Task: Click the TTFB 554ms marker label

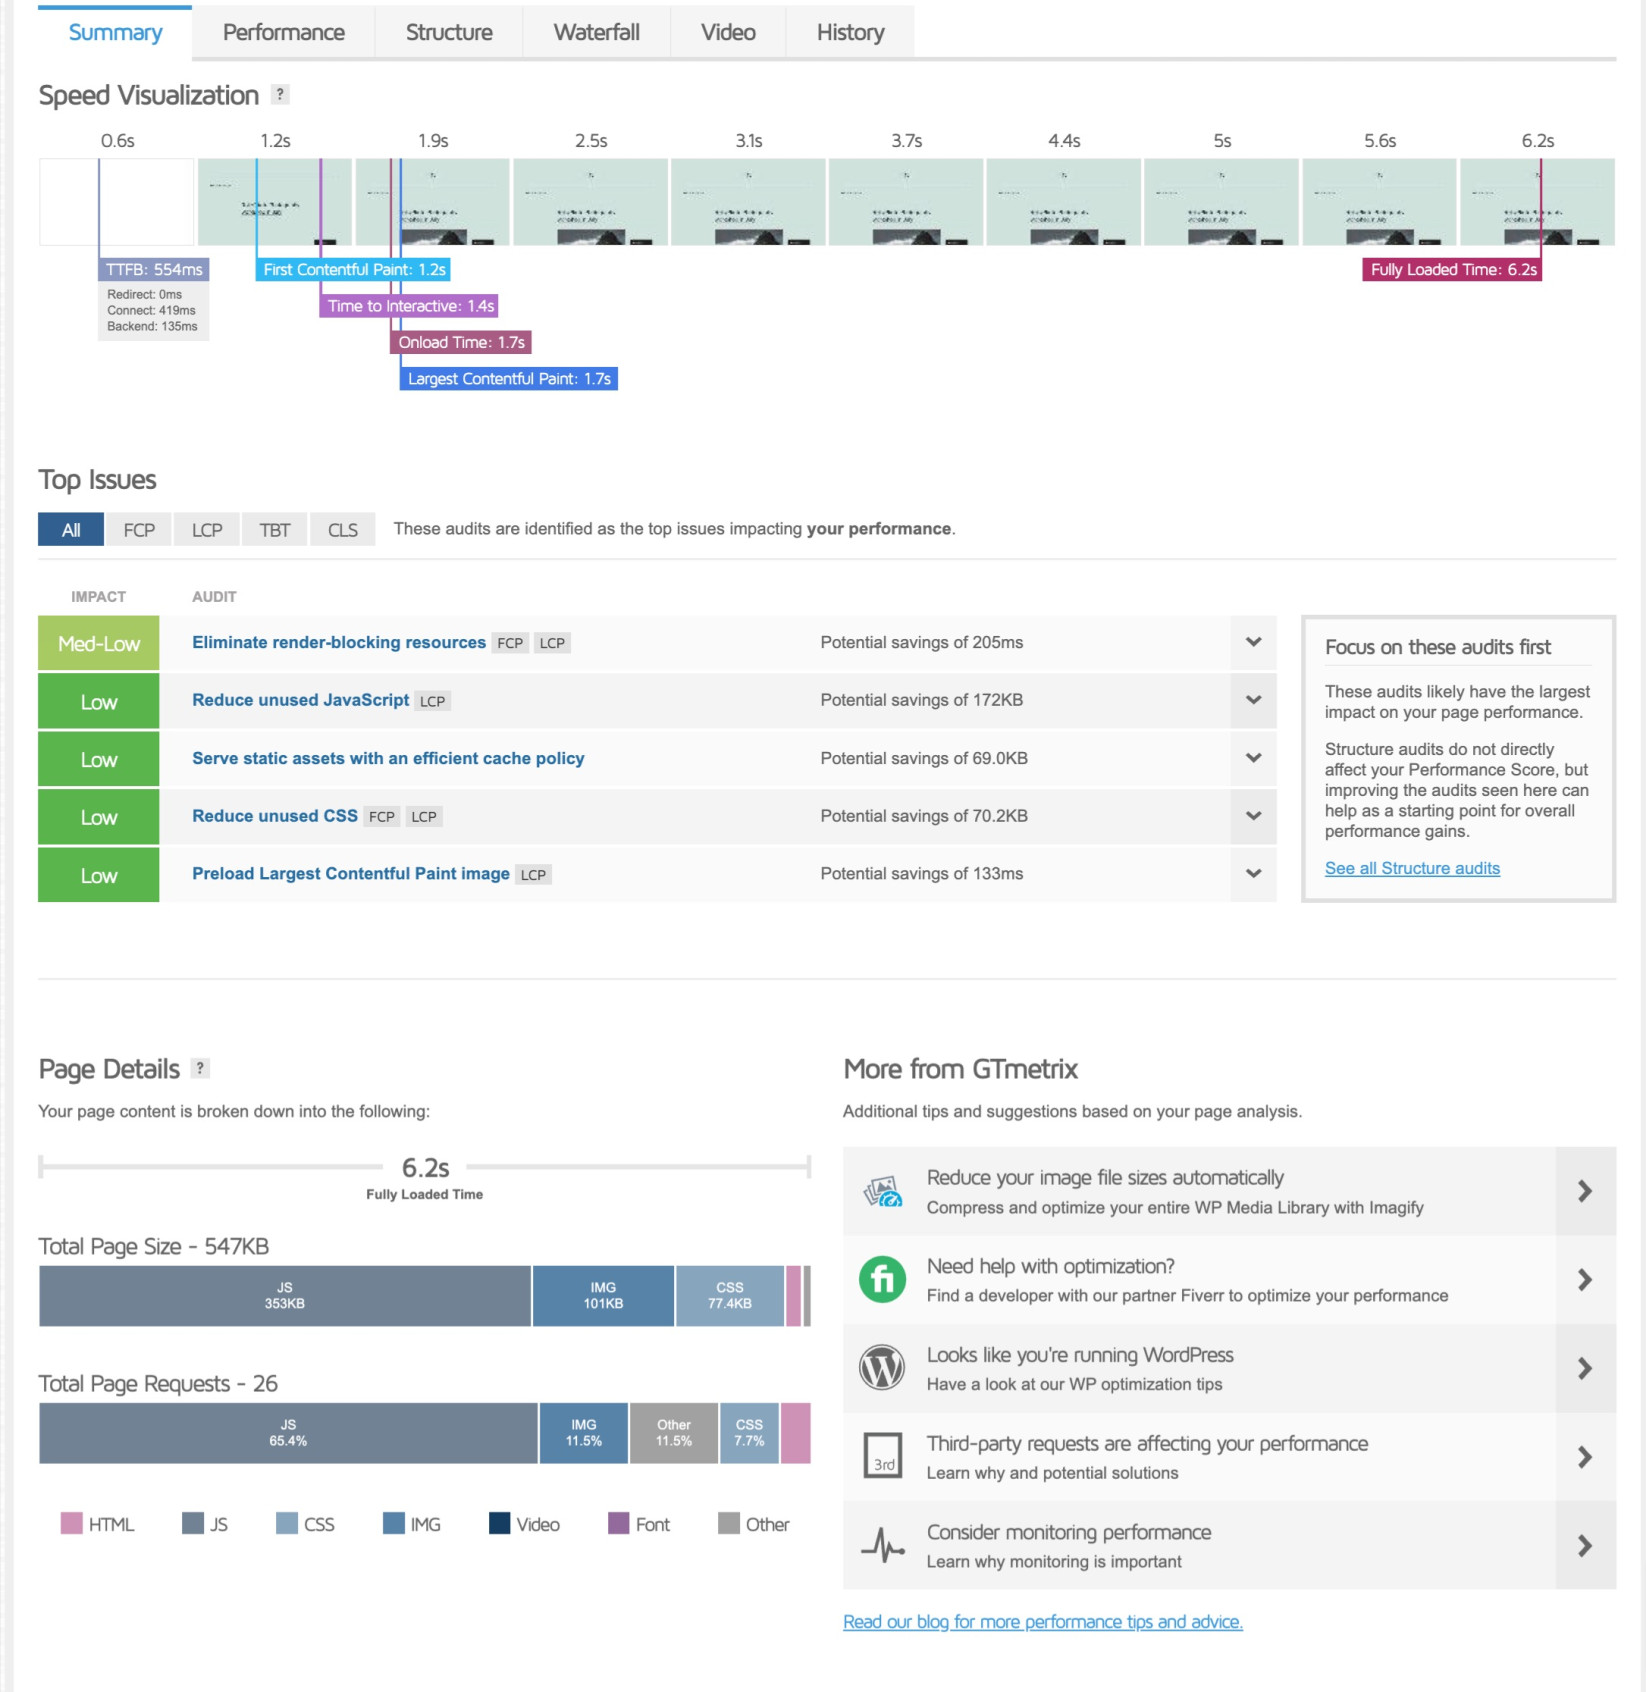Action: point(154,269)
